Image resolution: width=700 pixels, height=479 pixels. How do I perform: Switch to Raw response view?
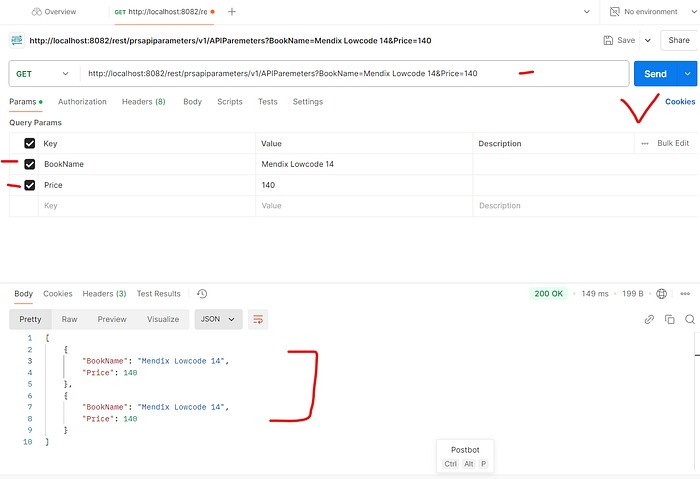[69, 319]
